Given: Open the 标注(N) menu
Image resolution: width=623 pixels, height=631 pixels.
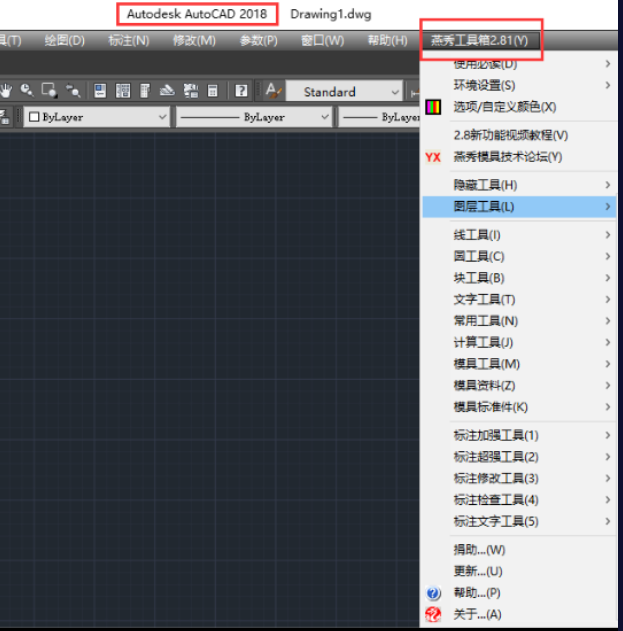Looking at the screenshot, I should (128, 41).
